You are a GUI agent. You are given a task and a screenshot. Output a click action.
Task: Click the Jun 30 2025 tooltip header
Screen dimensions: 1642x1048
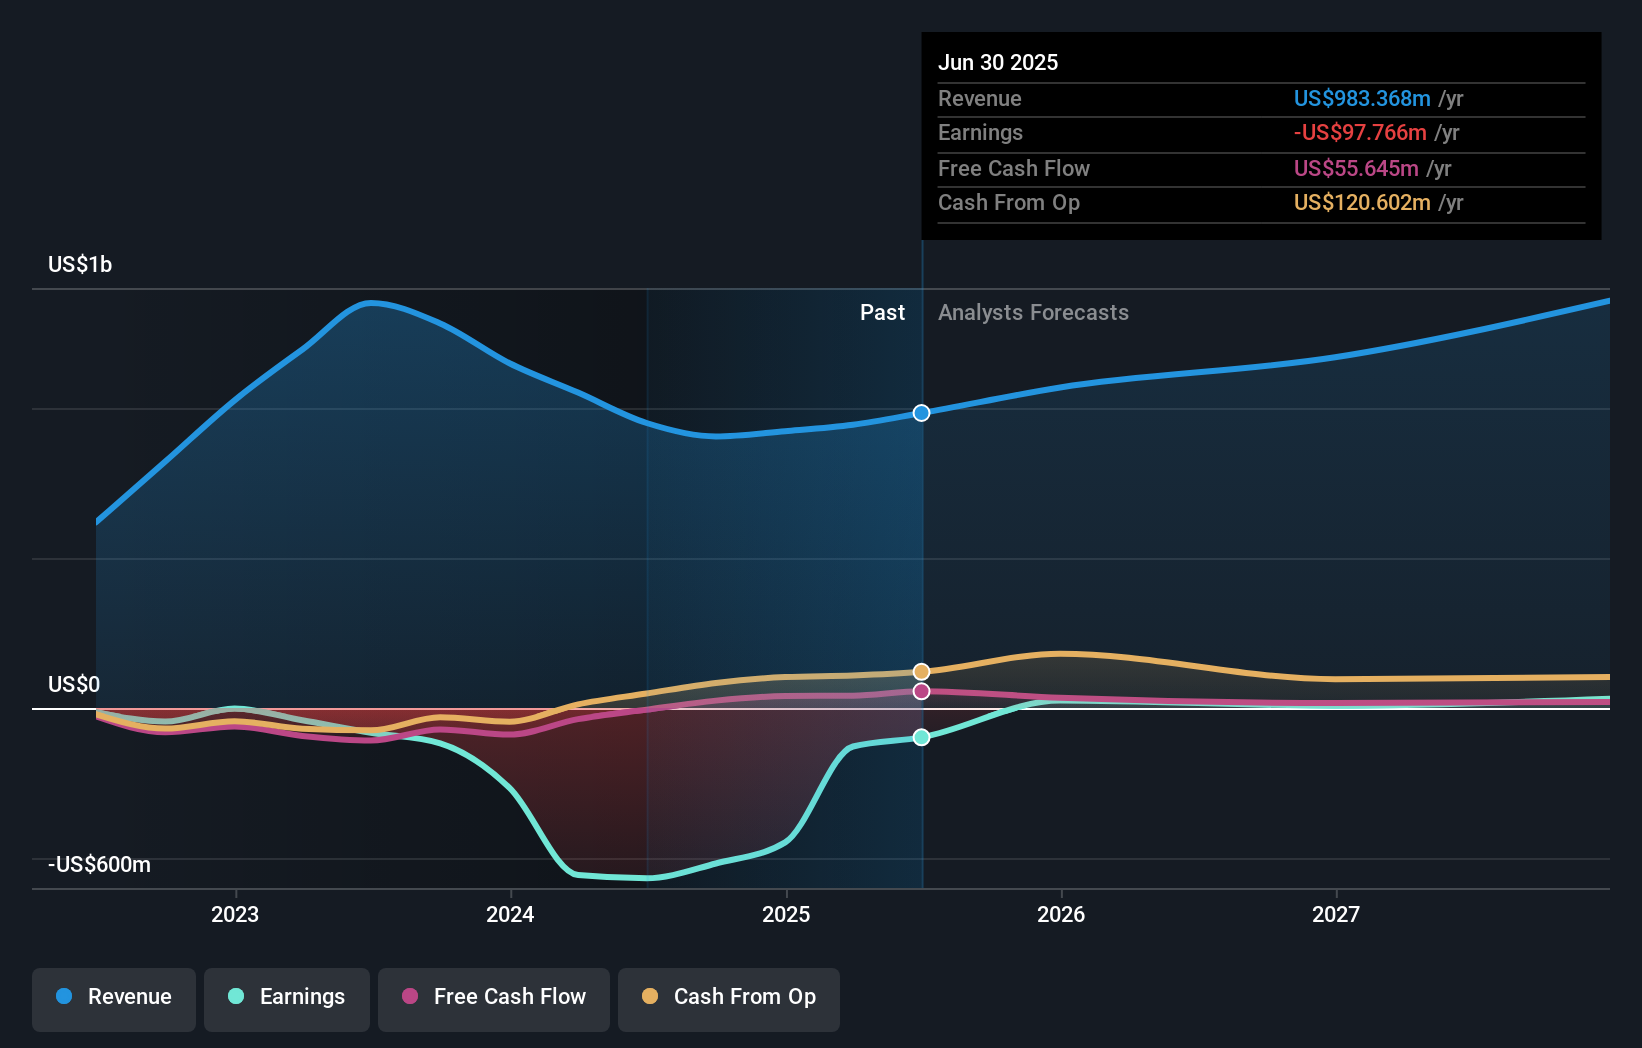point(998,62)
